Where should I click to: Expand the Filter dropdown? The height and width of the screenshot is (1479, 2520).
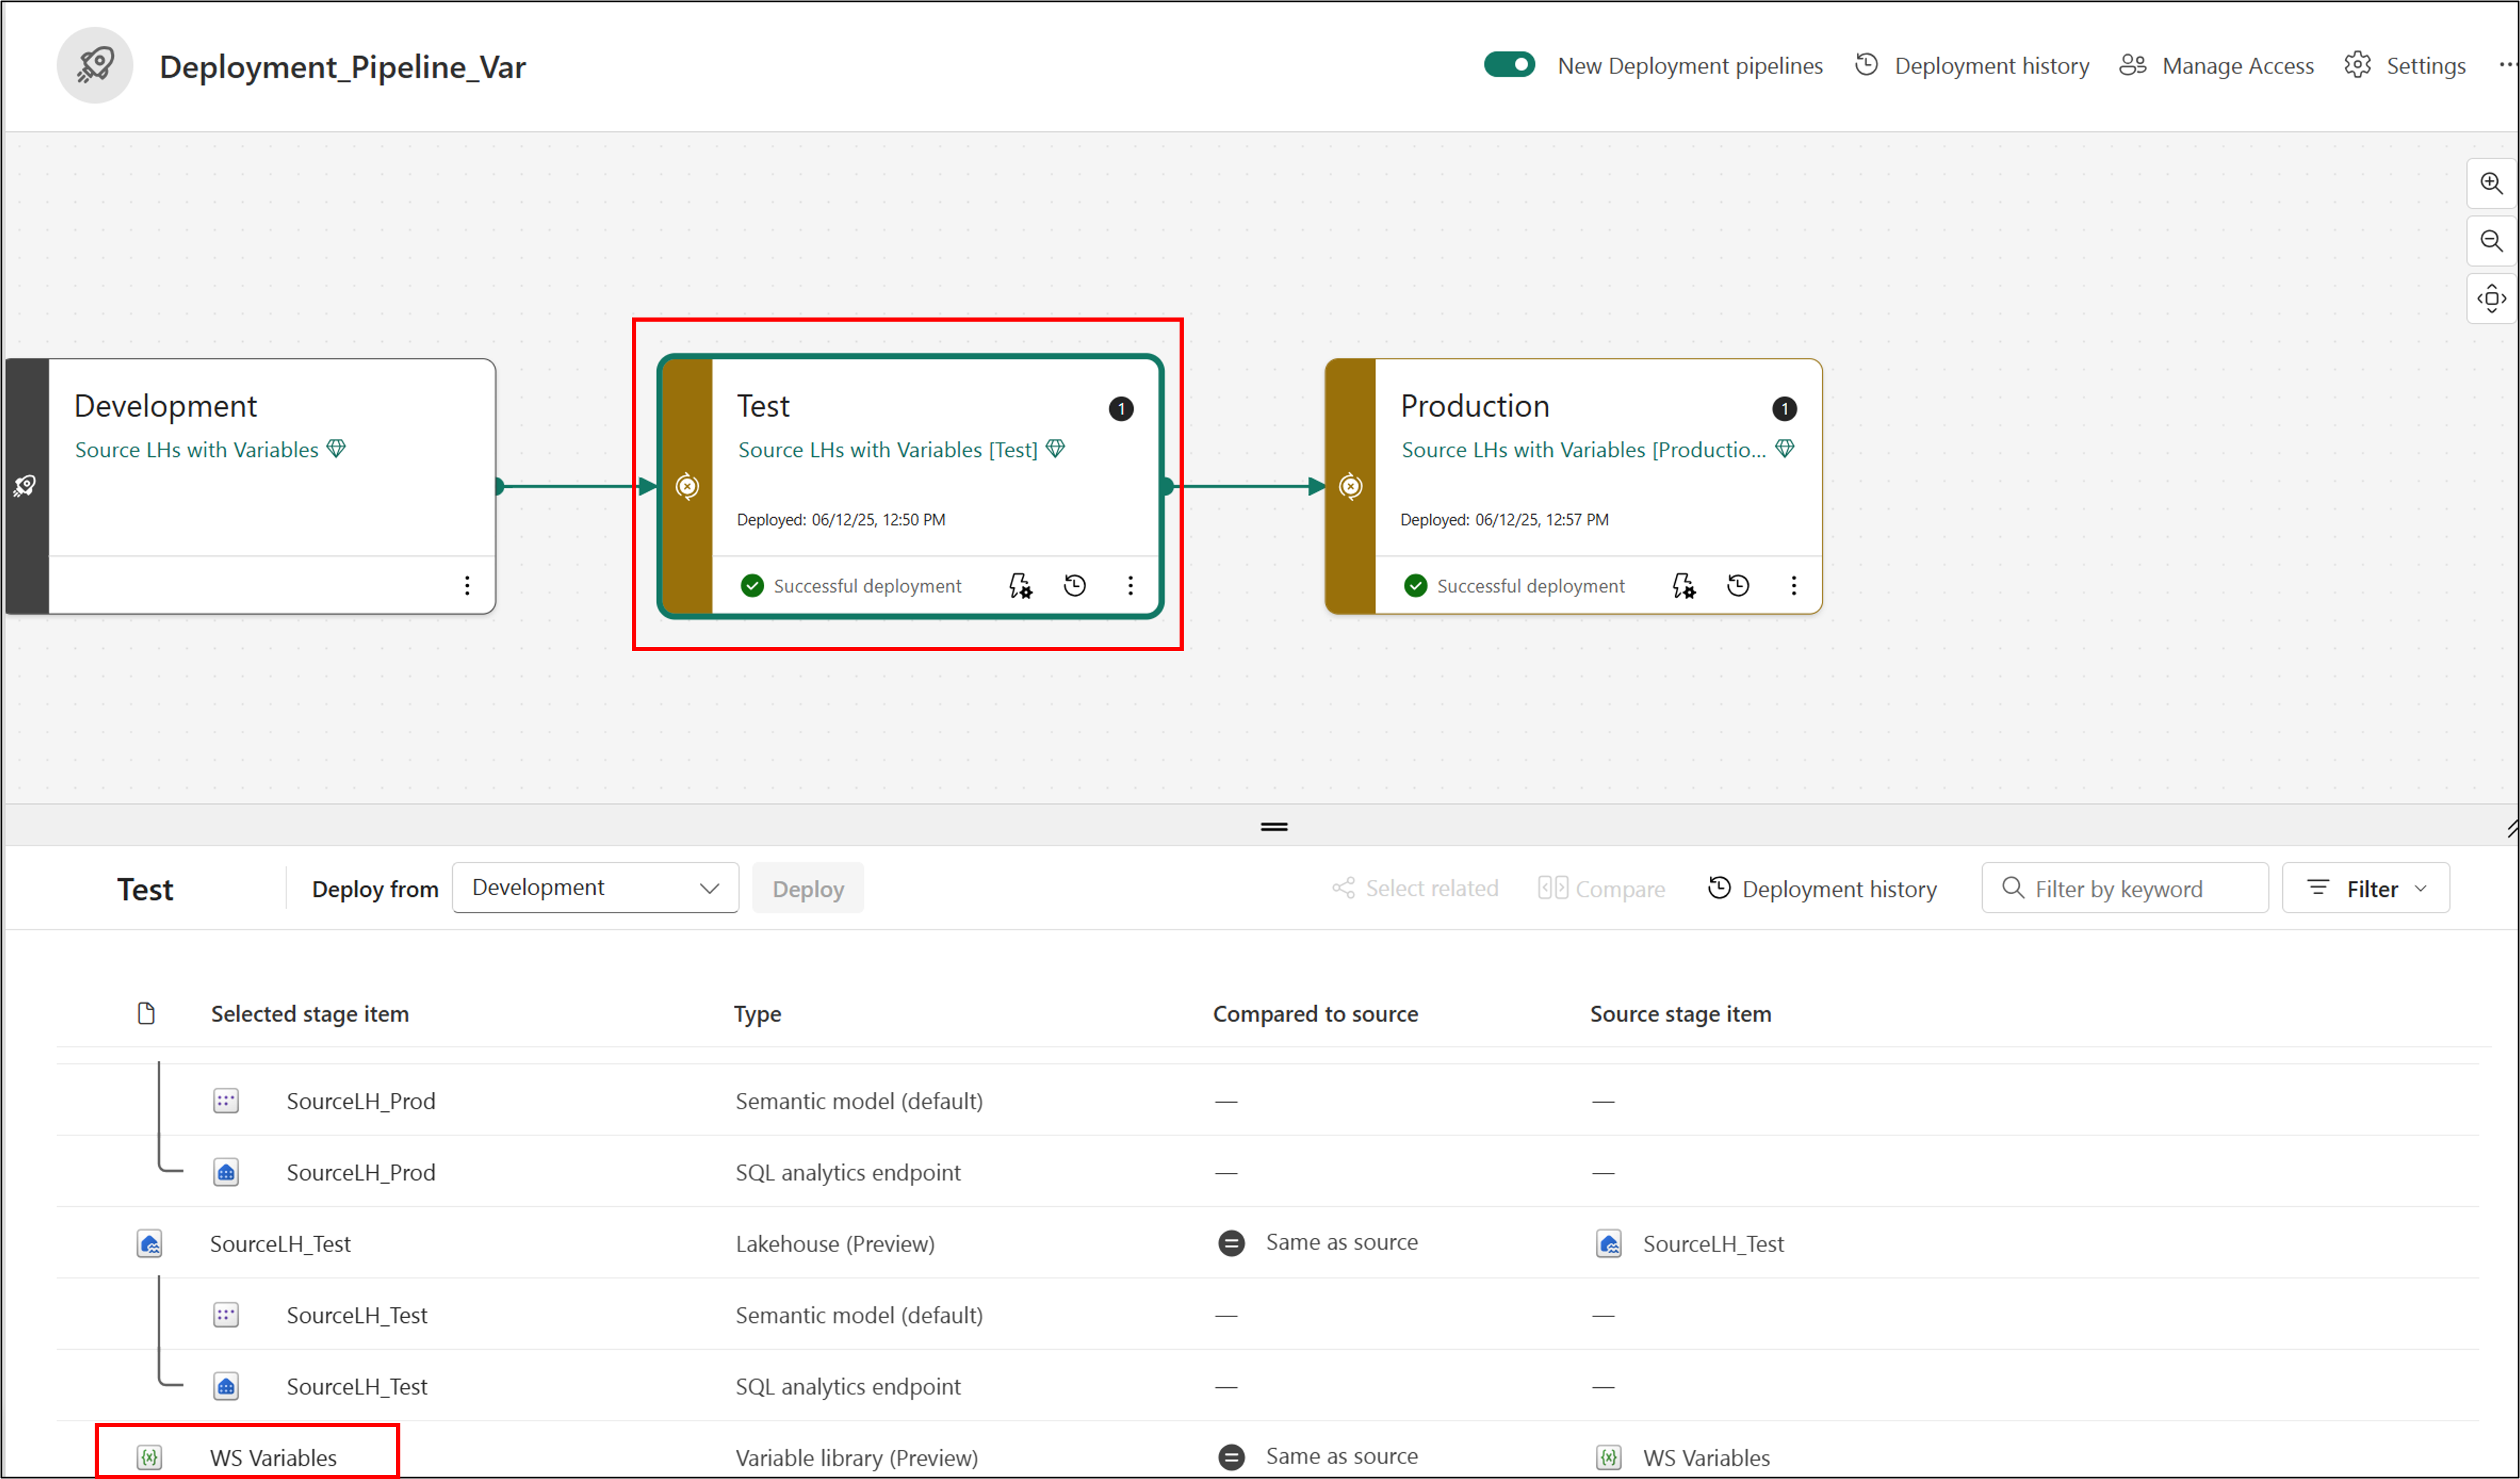pos(2365,889)
